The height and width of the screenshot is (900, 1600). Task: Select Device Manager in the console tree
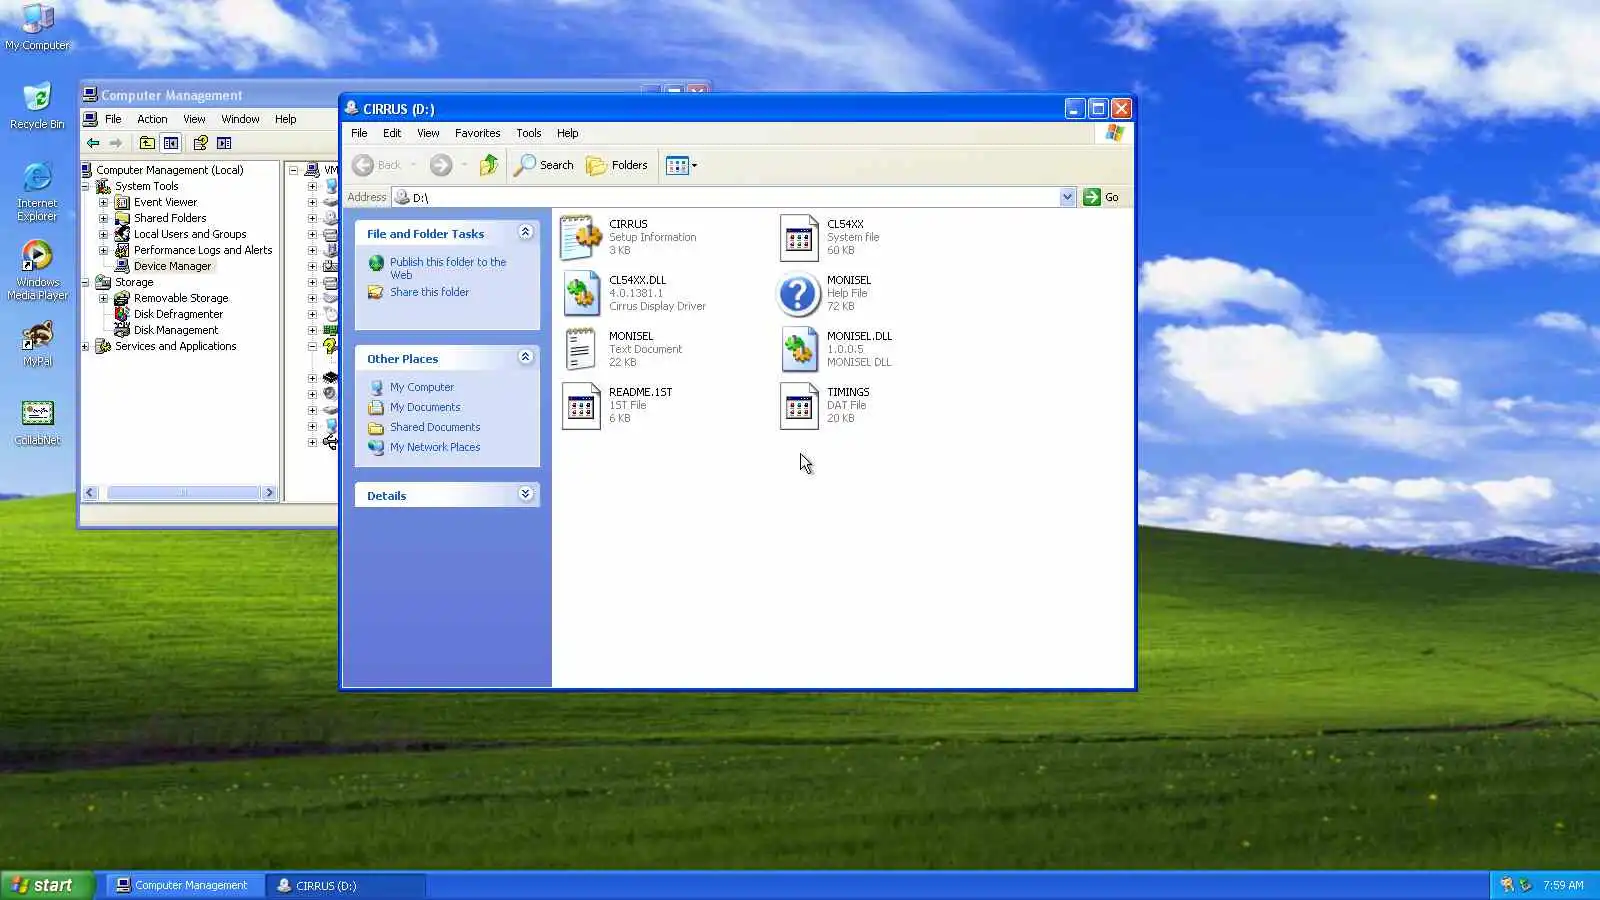click(172, 266)
